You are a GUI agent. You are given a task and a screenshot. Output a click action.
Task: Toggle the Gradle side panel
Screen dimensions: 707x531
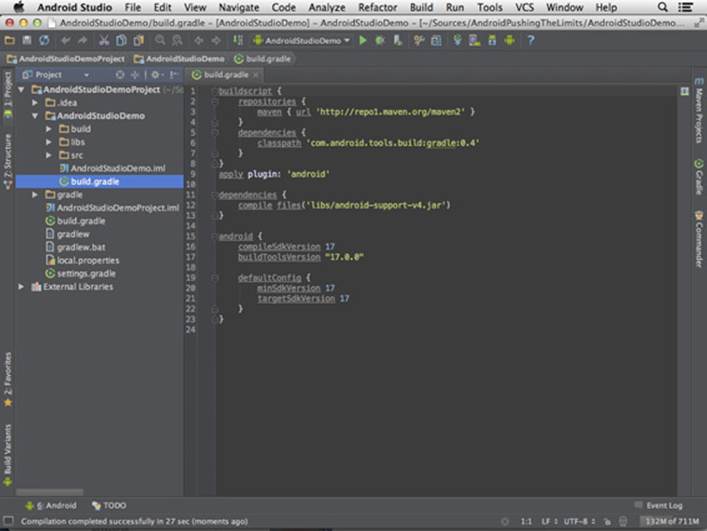[698, 177]
